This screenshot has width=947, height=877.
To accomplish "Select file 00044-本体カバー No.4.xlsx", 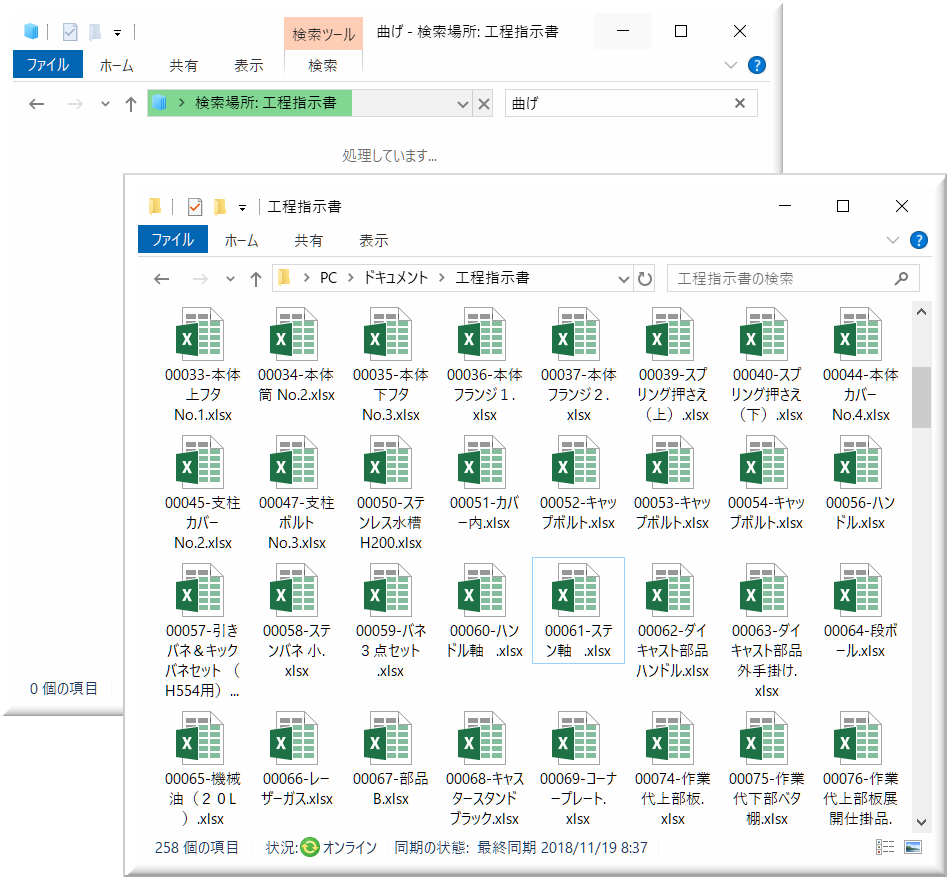I will click(x=860, y=365).
